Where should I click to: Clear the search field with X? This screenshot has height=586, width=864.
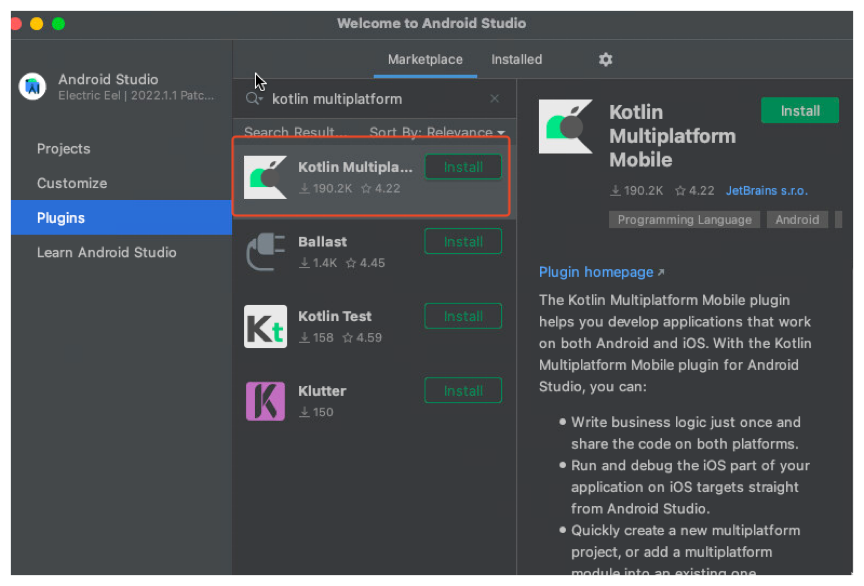coord(494,99)
